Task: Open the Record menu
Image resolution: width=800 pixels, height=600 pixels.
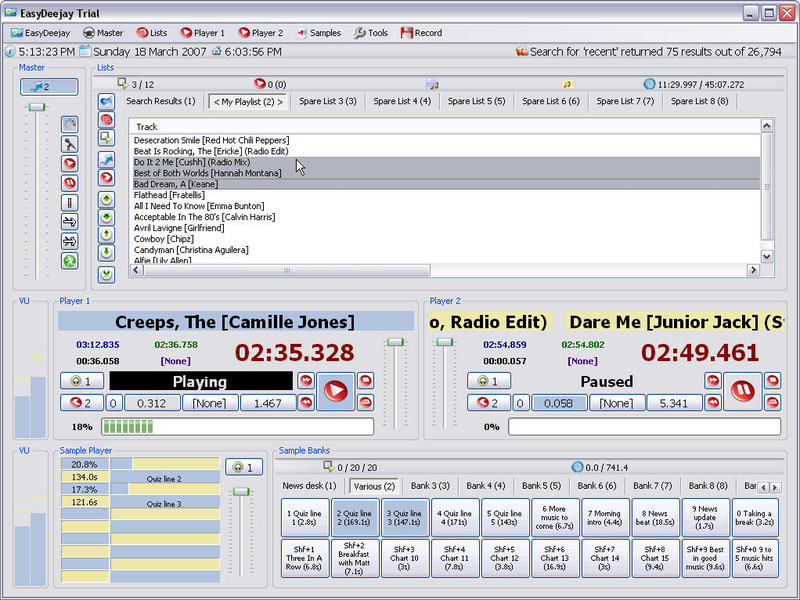Action: 421,33
